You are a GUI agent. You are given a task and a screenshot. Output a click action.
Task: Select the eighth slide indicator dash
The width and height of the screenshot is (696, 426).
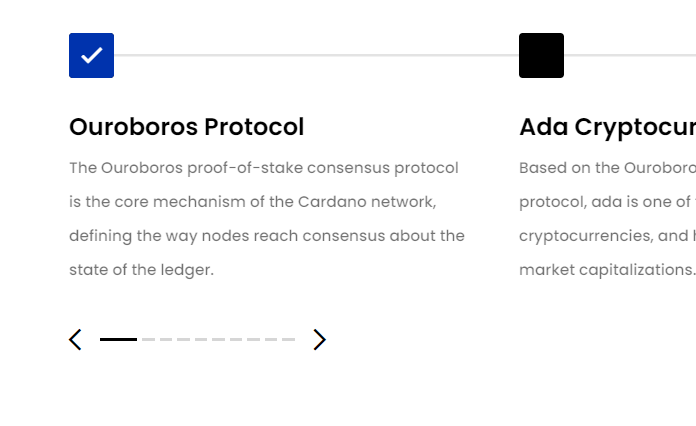click(x=253, y=339)
